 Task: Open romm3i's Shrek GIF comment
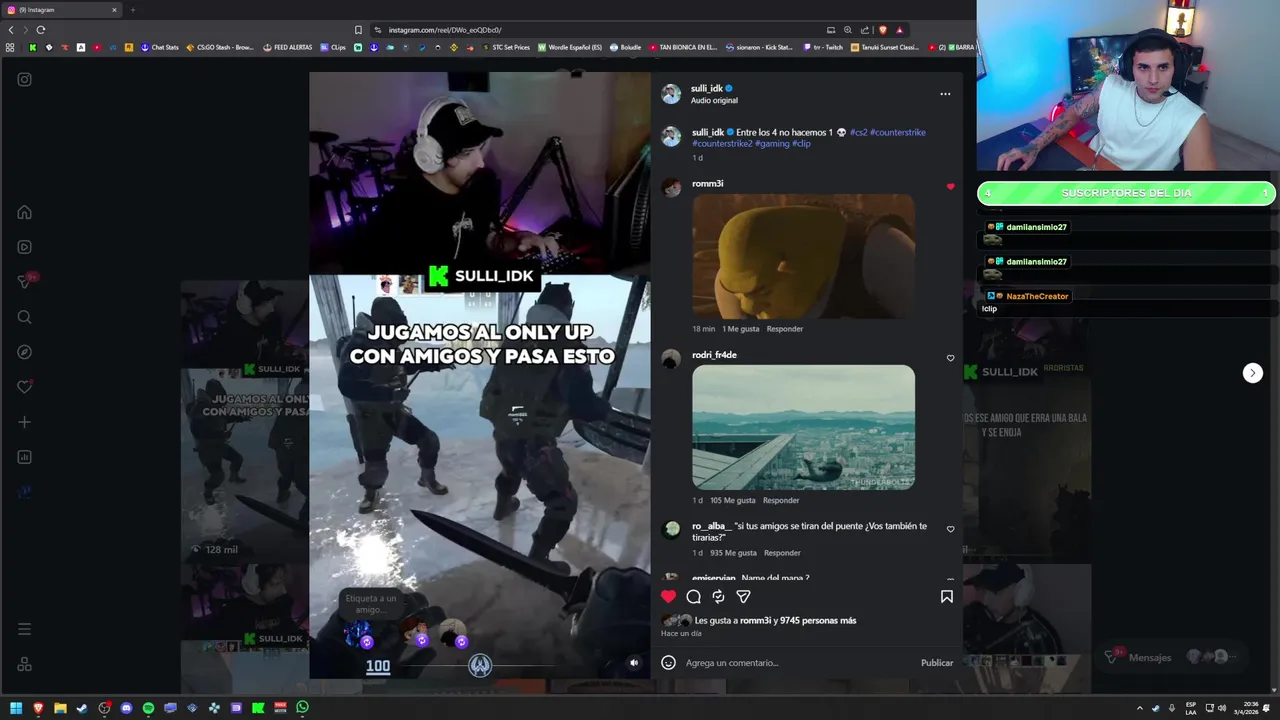click(x=803, y=256)
